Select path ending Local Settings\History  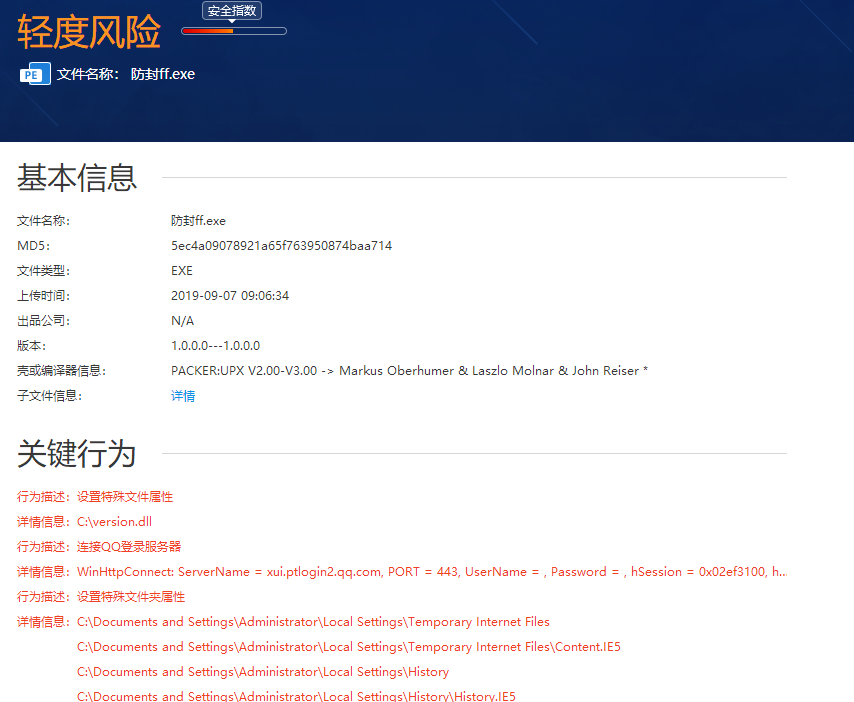263,672
